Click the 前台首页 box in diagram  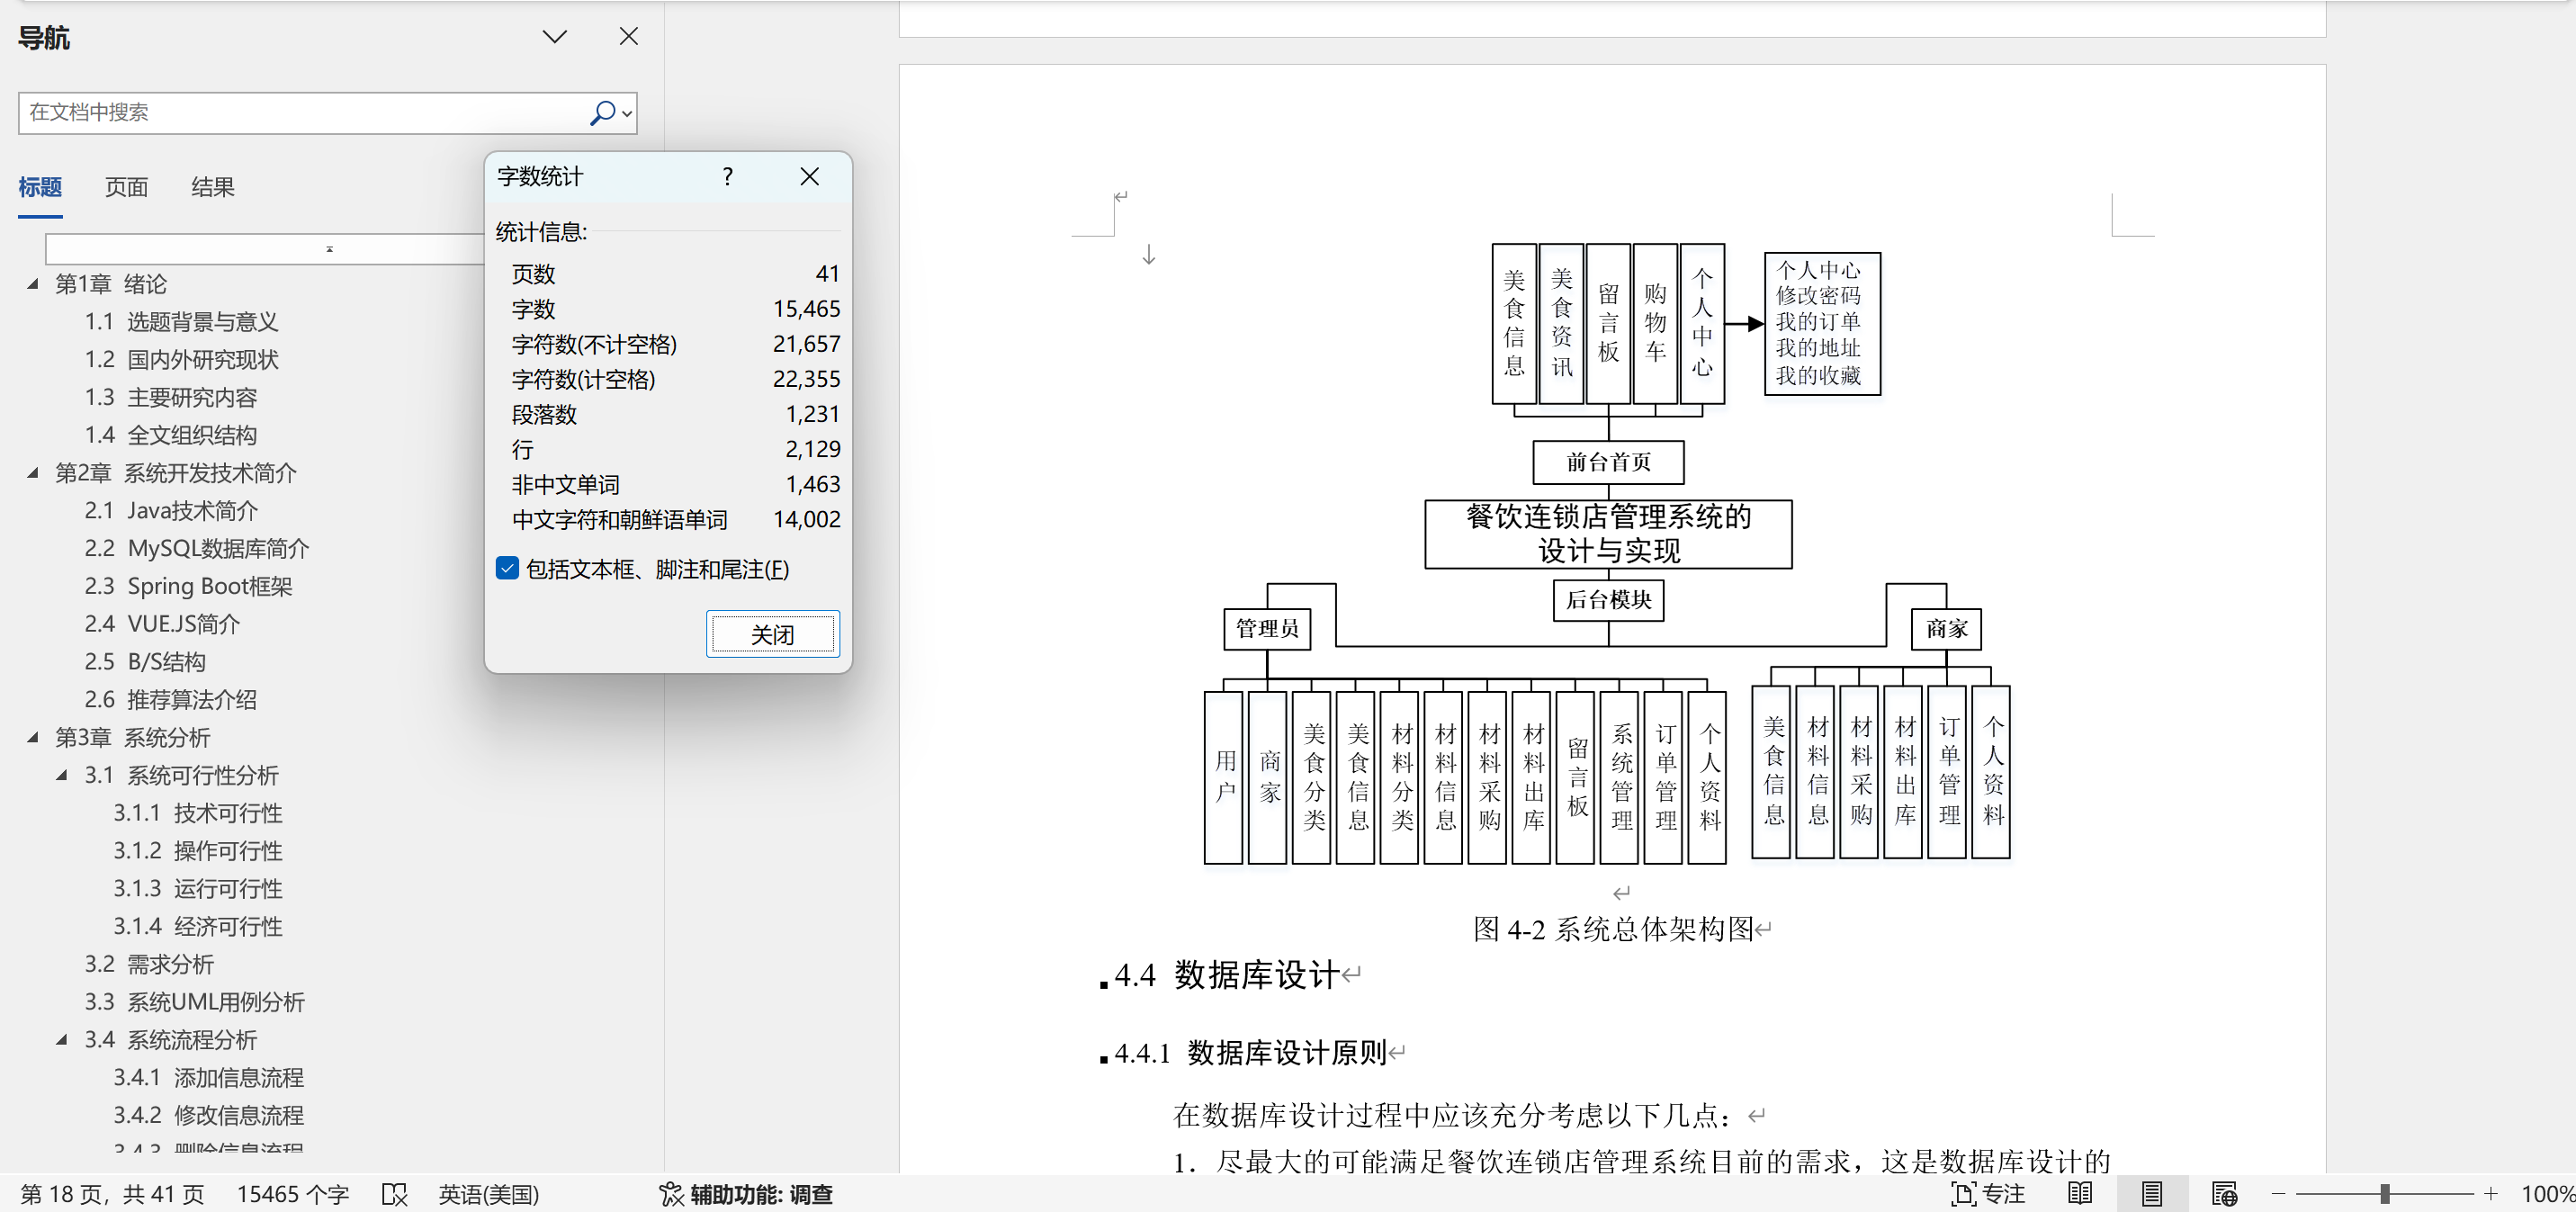point(1608,462)
